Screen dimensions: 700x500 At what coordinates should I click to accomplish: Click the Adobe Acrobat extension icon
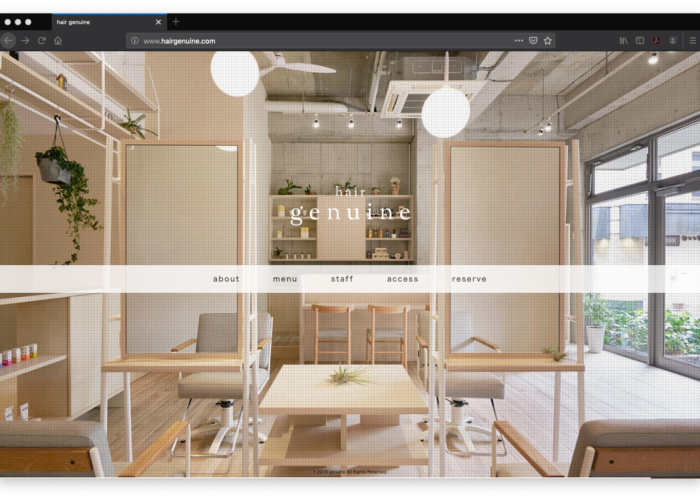(656, 41)
